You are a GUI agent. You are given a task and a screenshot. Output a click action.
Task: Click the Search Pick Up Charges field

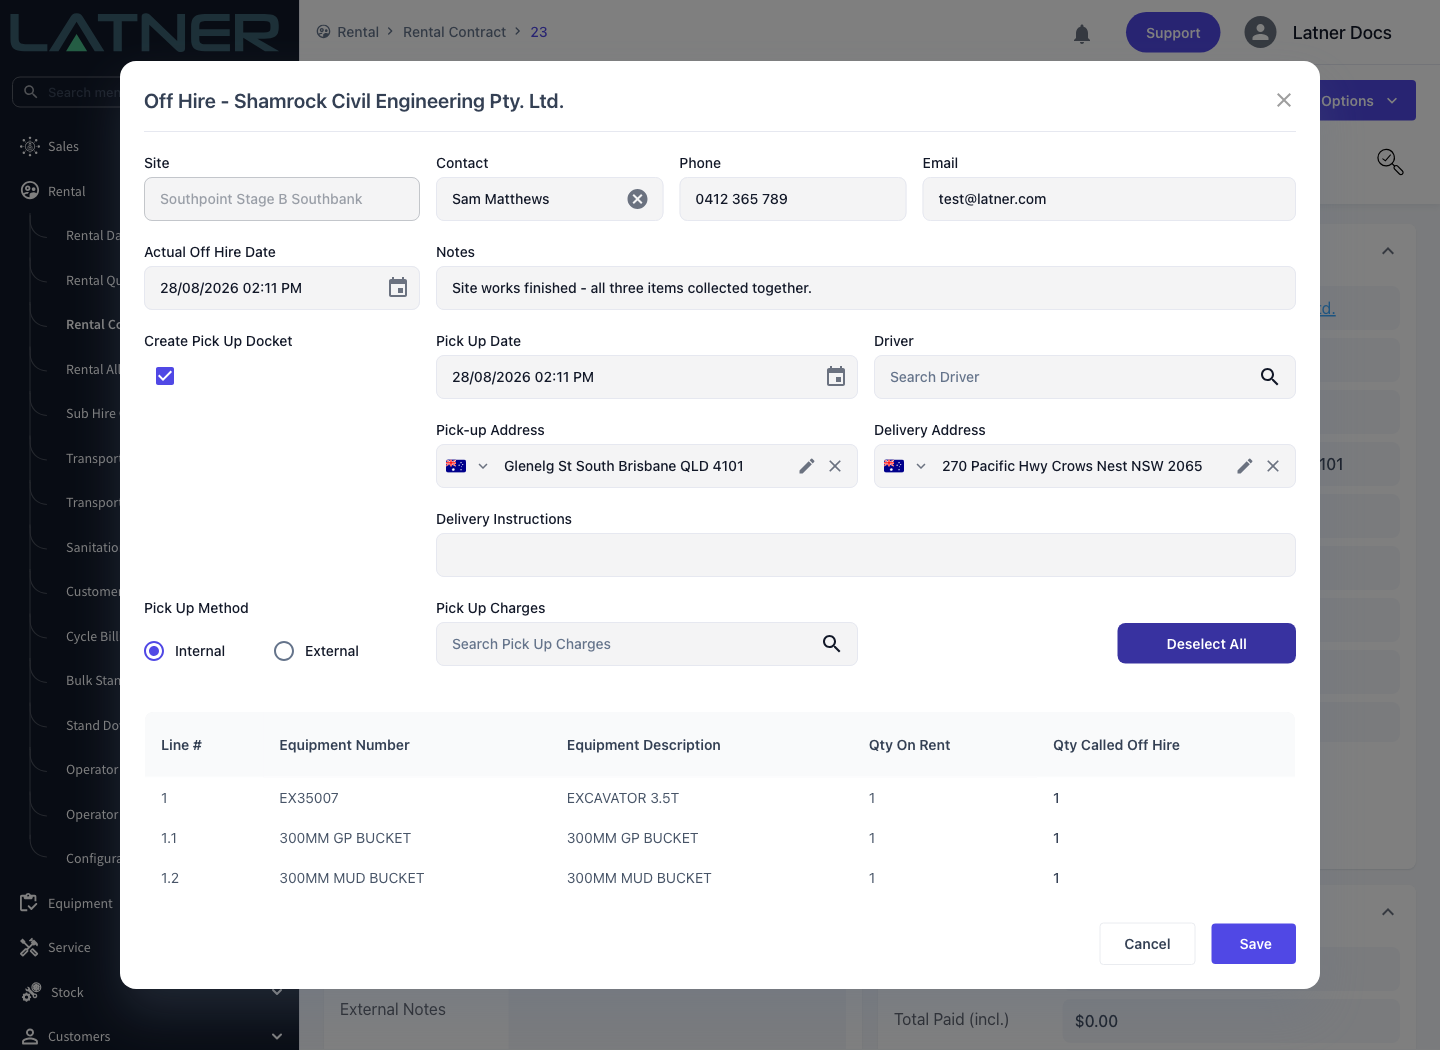pos(647,644)
